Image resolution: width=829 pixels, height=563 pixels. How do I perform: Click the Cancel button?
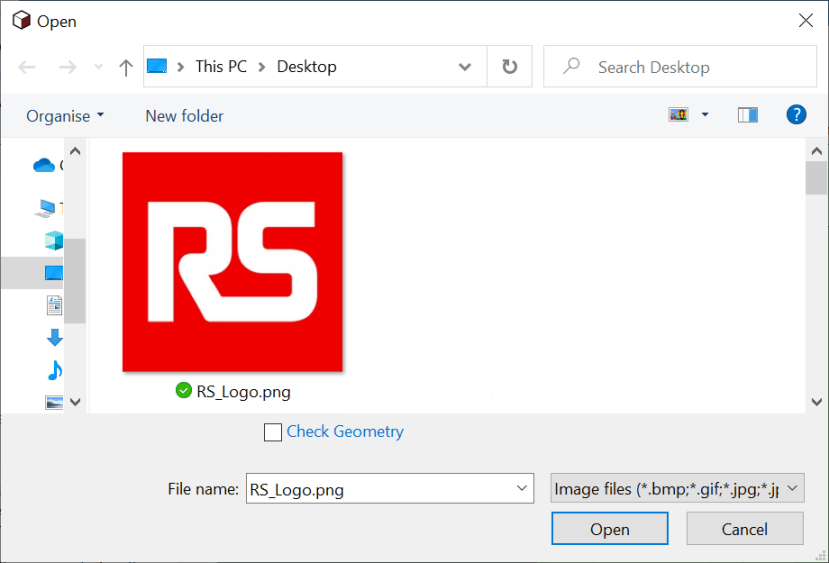pos(744,529)
